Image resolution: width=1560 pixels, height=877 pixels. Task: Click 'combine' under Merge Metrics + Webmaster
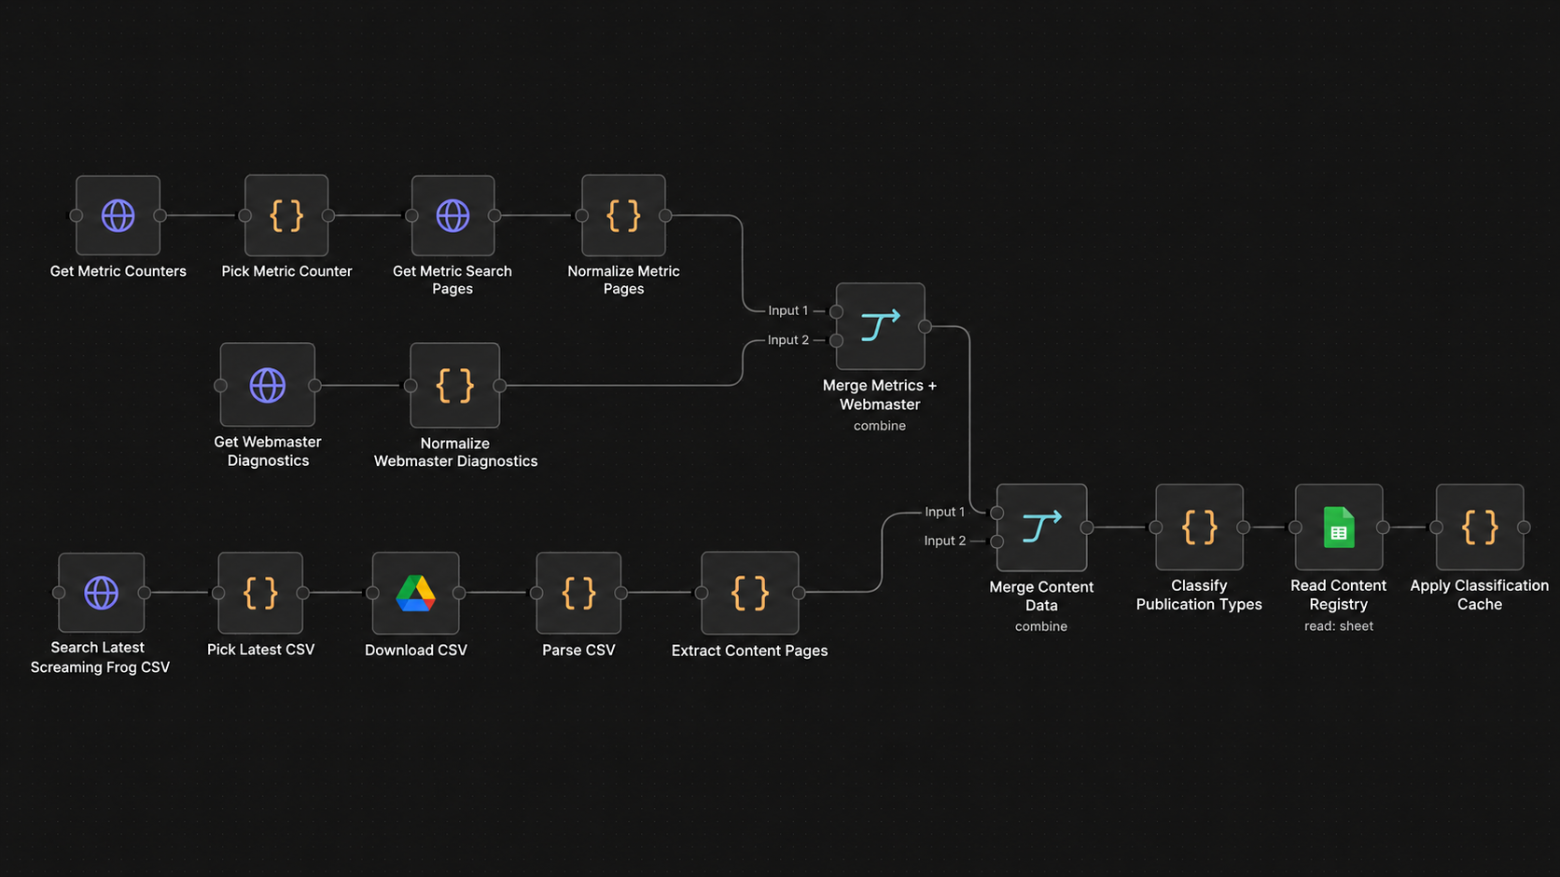click(x=880, y=426)
